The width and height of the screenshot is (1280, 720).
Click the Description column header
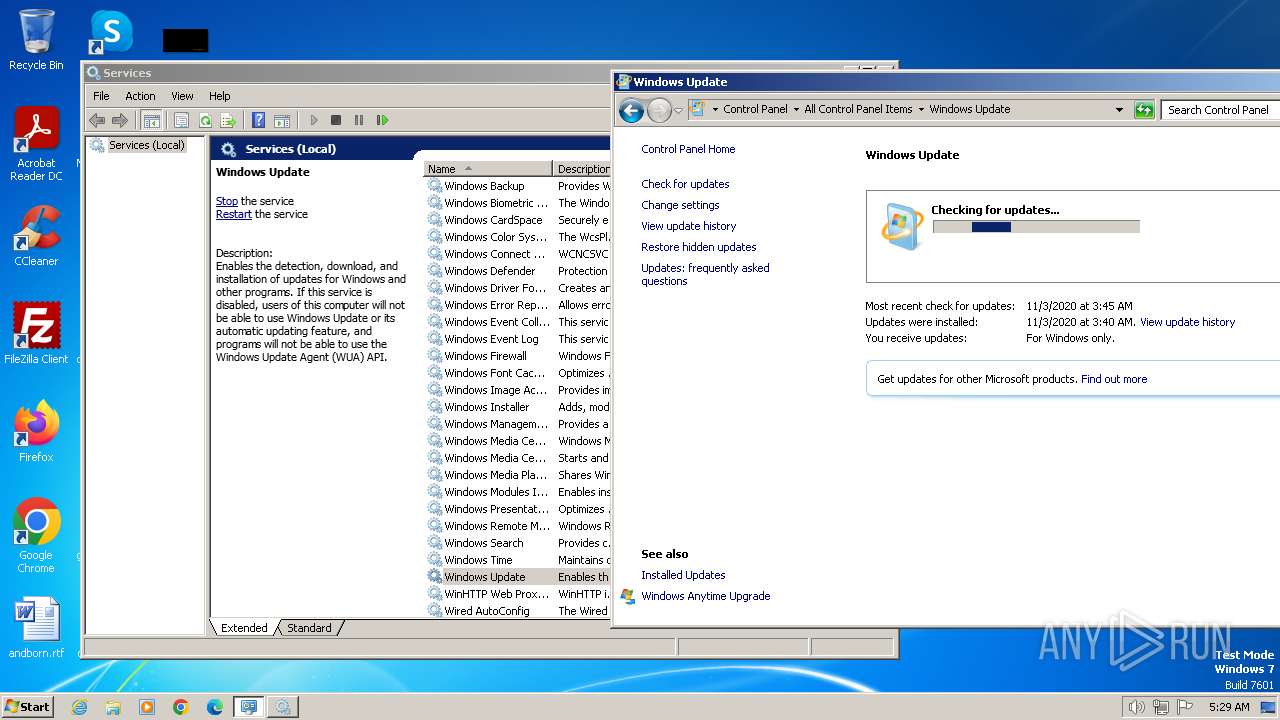(582, 169)
